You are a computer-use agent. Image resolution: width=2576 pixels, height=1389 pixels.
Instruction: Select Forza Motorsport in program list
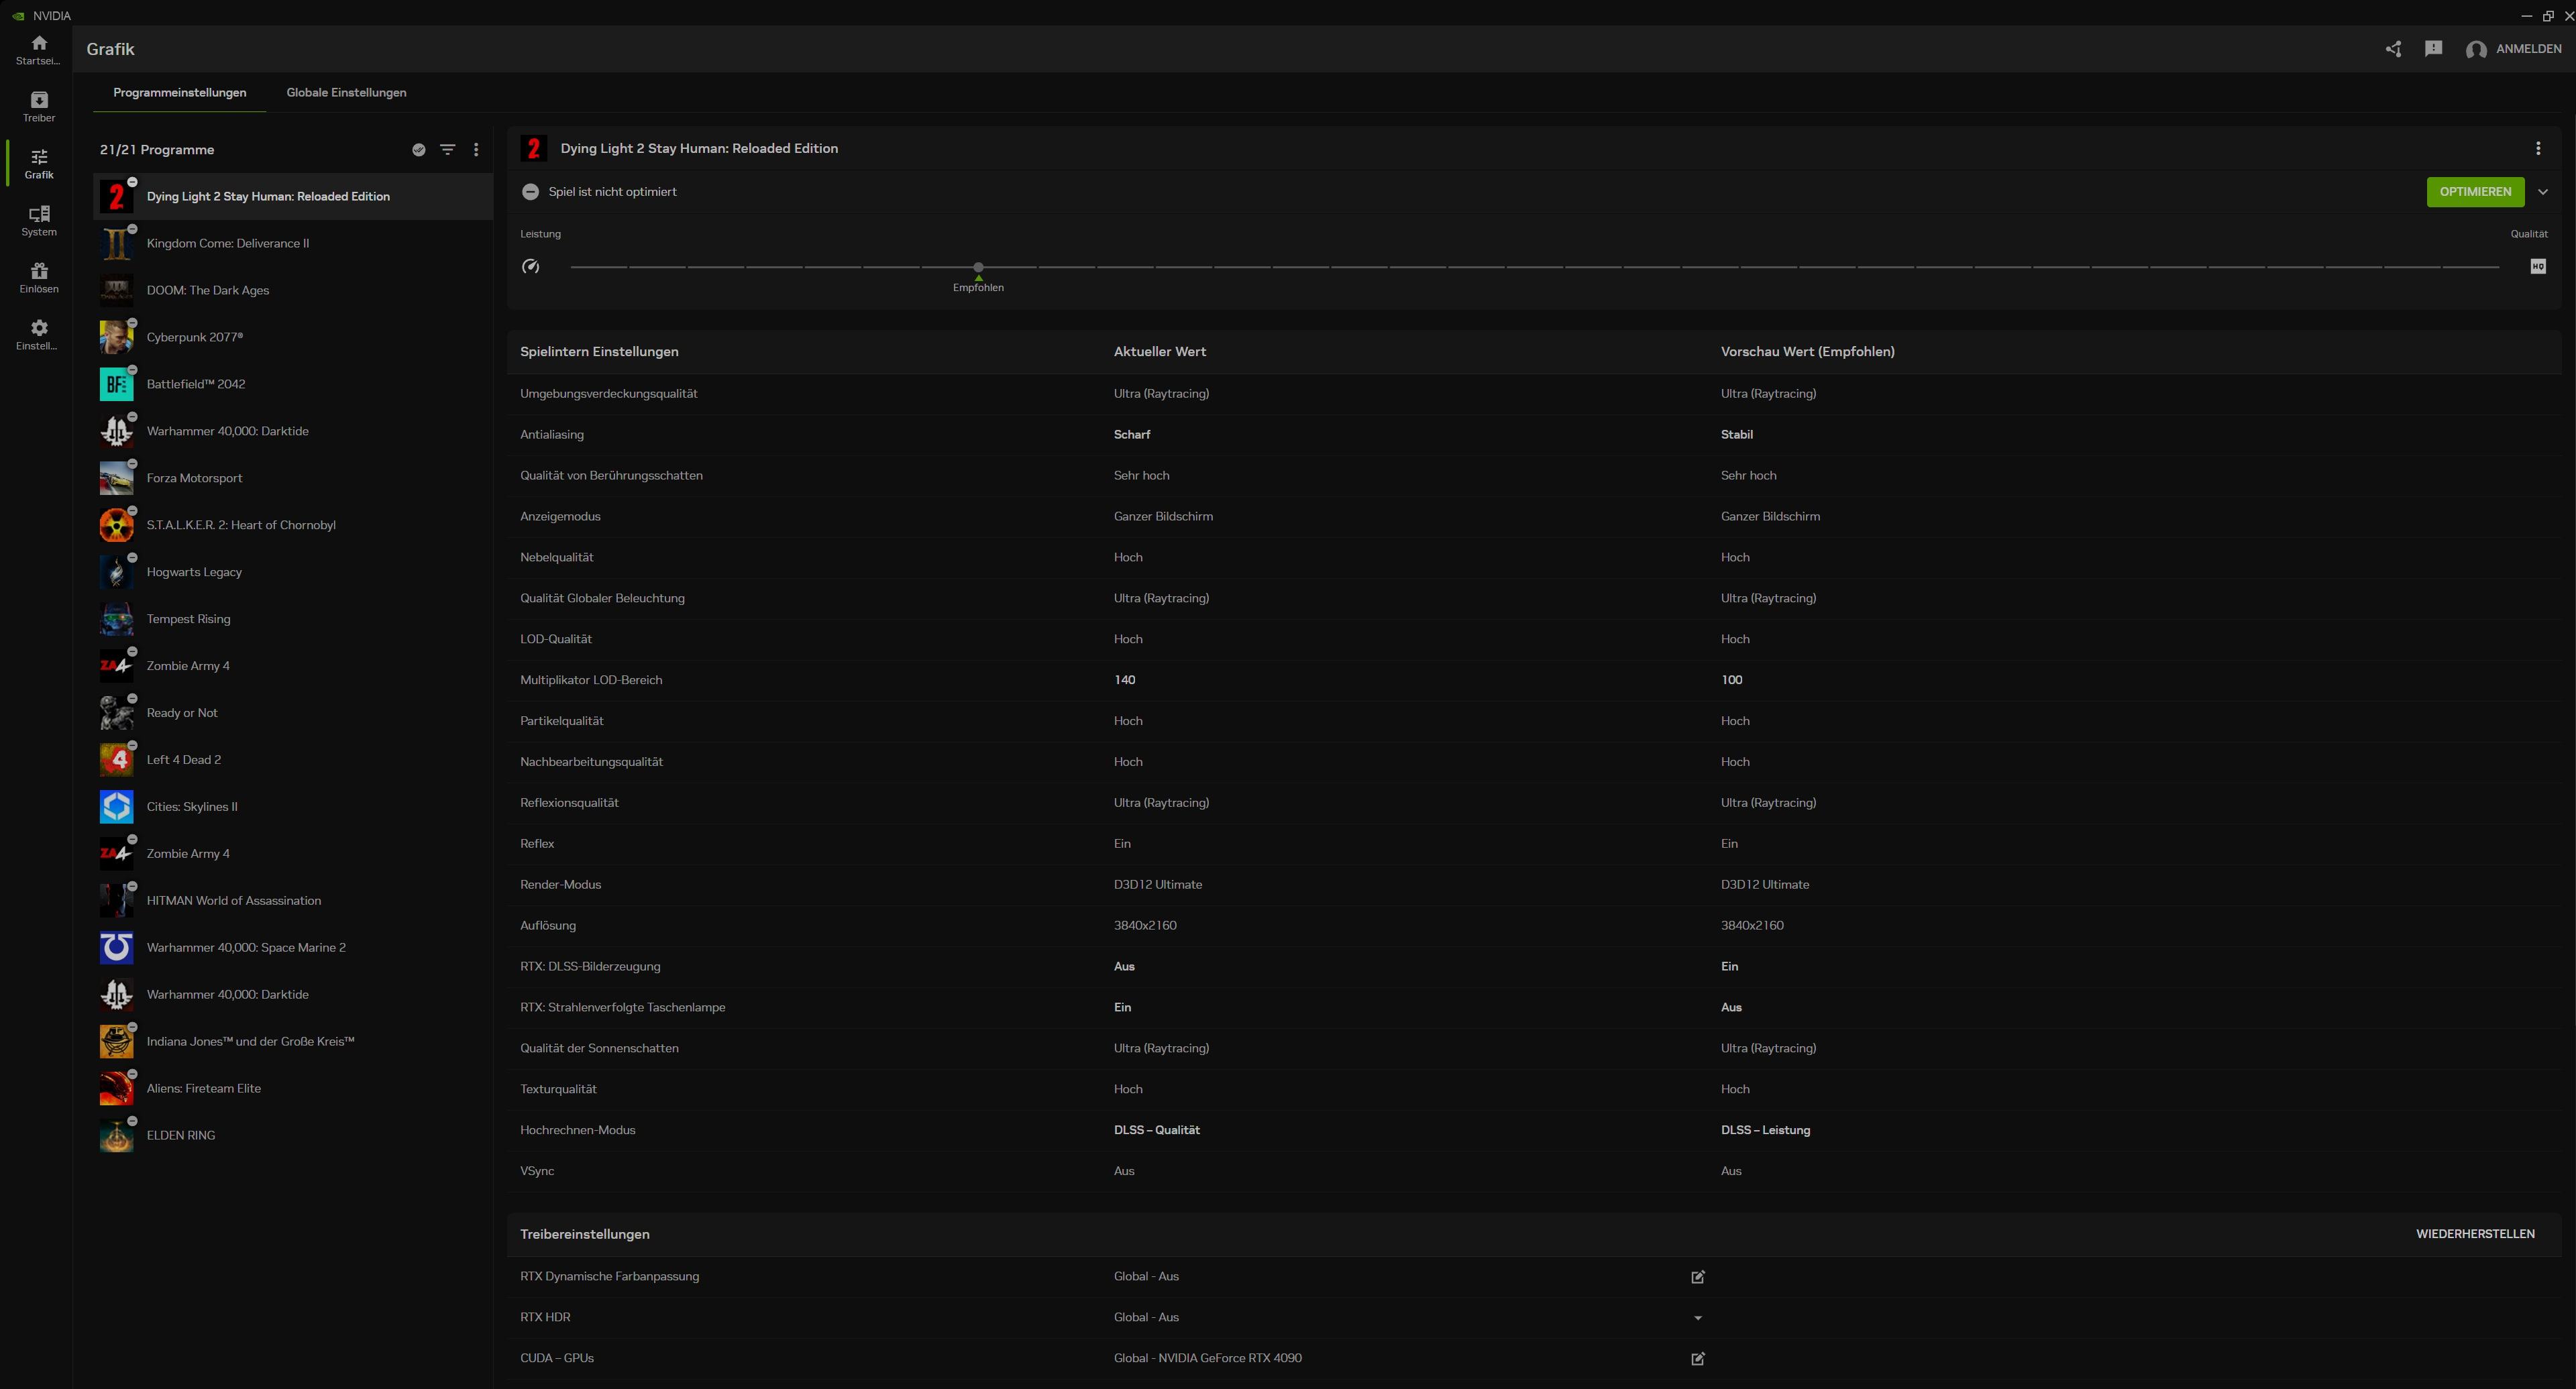click(293, 479)
